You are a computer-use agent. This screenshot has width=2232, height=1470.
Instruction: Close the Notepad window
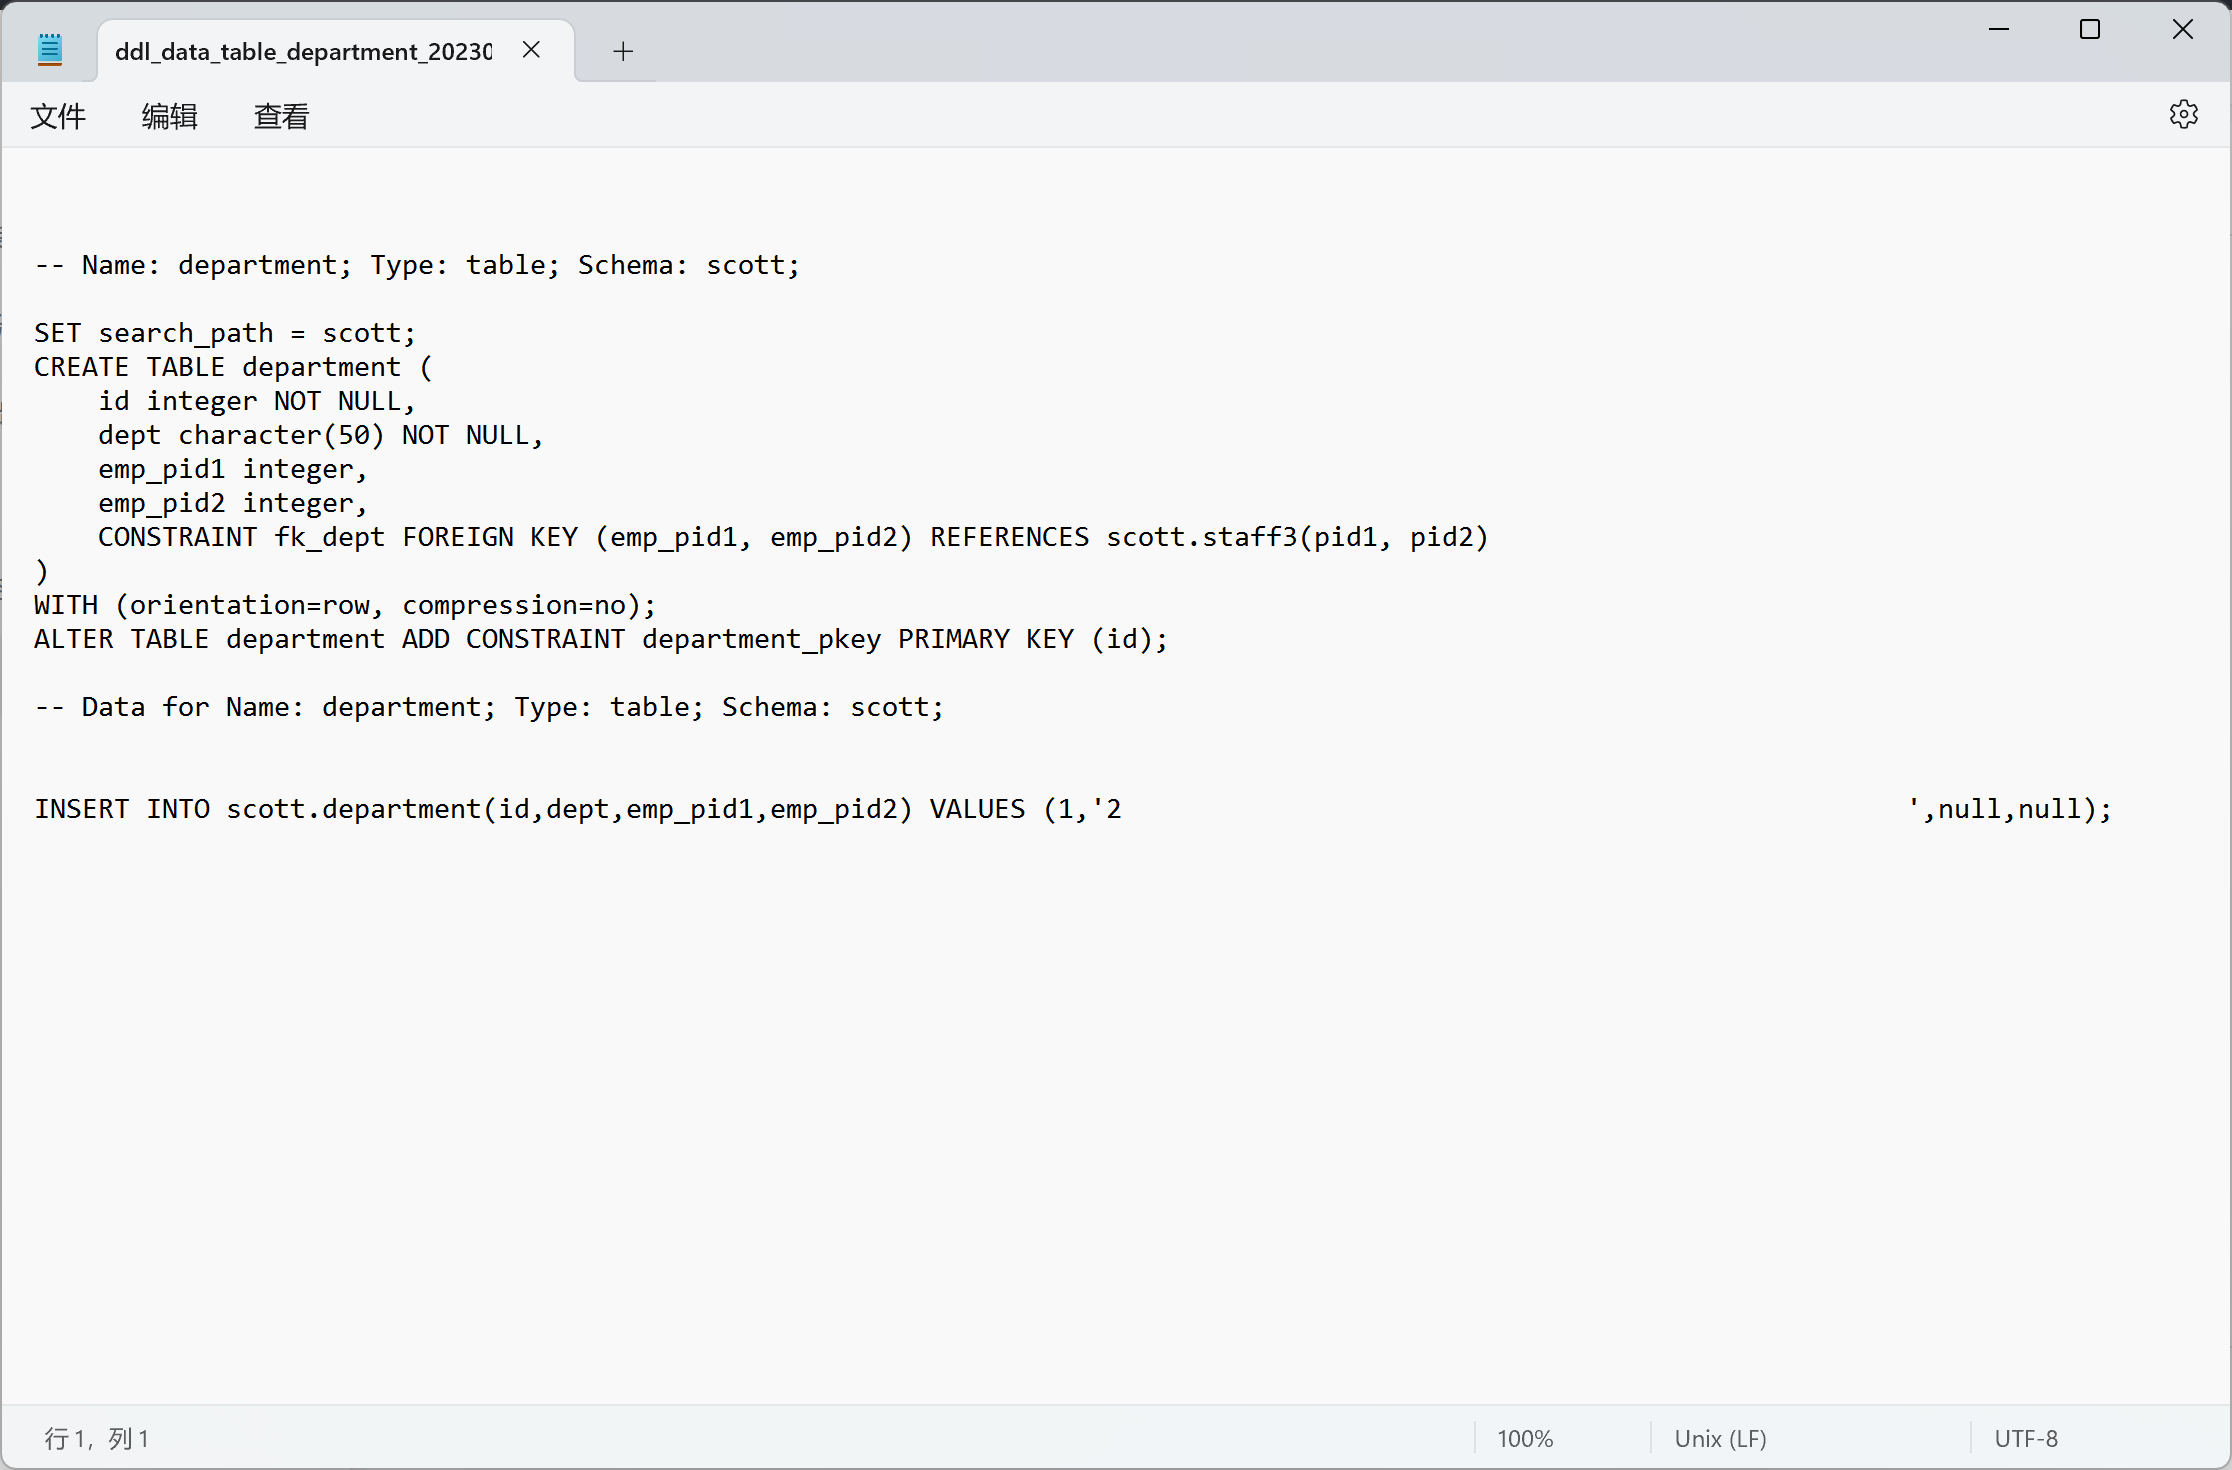(x=2182, y=29)
